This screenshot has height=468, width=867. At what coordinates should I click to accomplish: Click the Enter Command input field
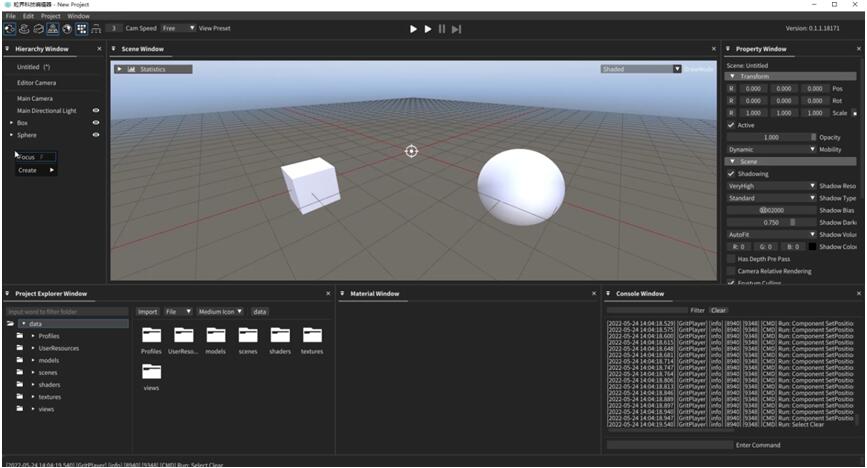coord(668,445)
